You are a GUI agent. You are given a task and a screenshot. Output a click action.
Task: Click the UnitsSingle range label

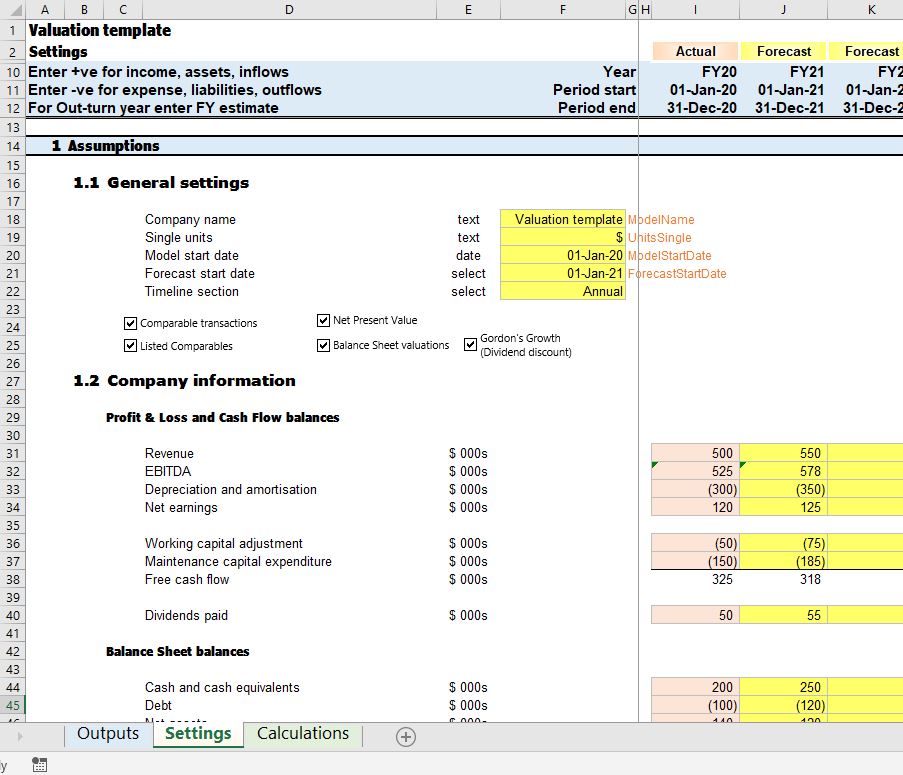pos(659,237)
